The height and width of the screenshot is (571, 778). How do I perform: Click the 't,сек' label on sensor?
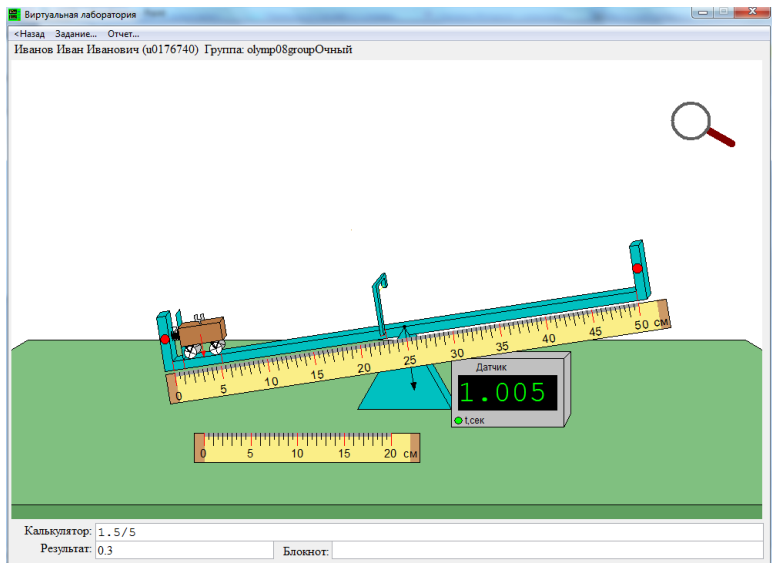click(474, 421)
